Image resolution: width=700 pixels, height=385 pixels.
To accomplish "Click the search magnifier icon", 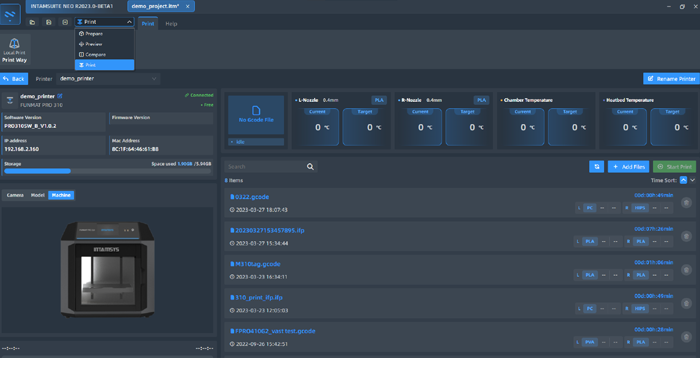I will pos(310,167).
